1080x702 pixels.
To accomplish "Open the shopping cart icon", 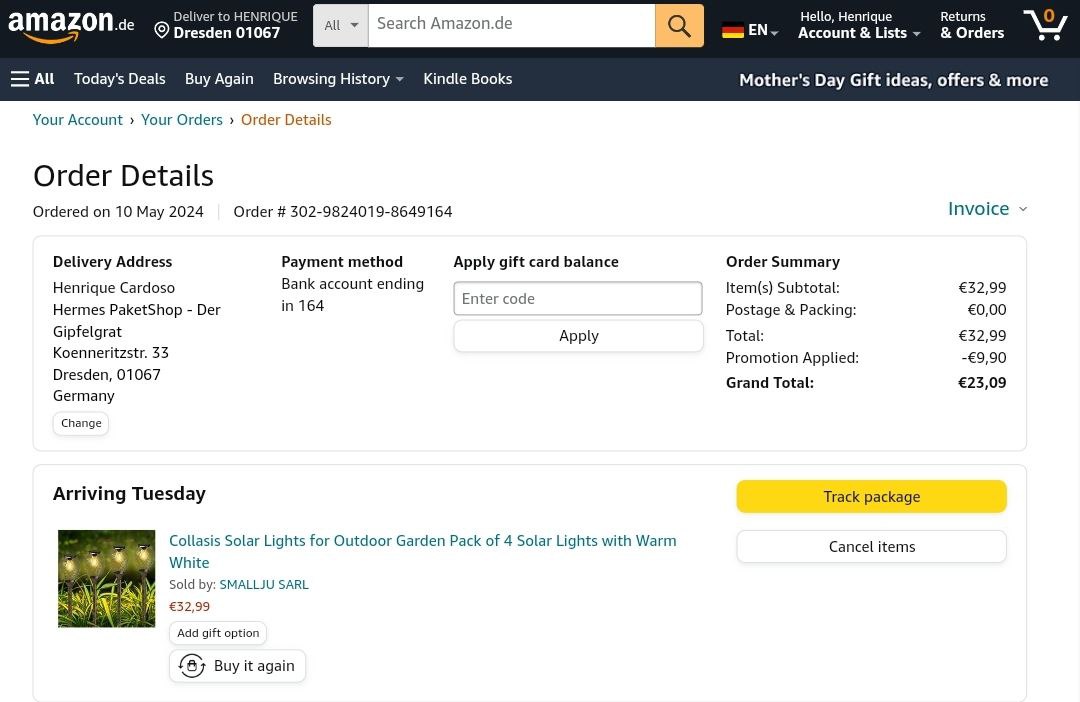I will (1045, 25).
